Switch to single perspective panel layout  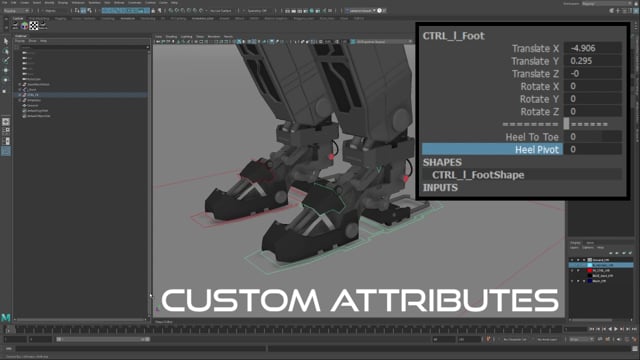[6, 122]
